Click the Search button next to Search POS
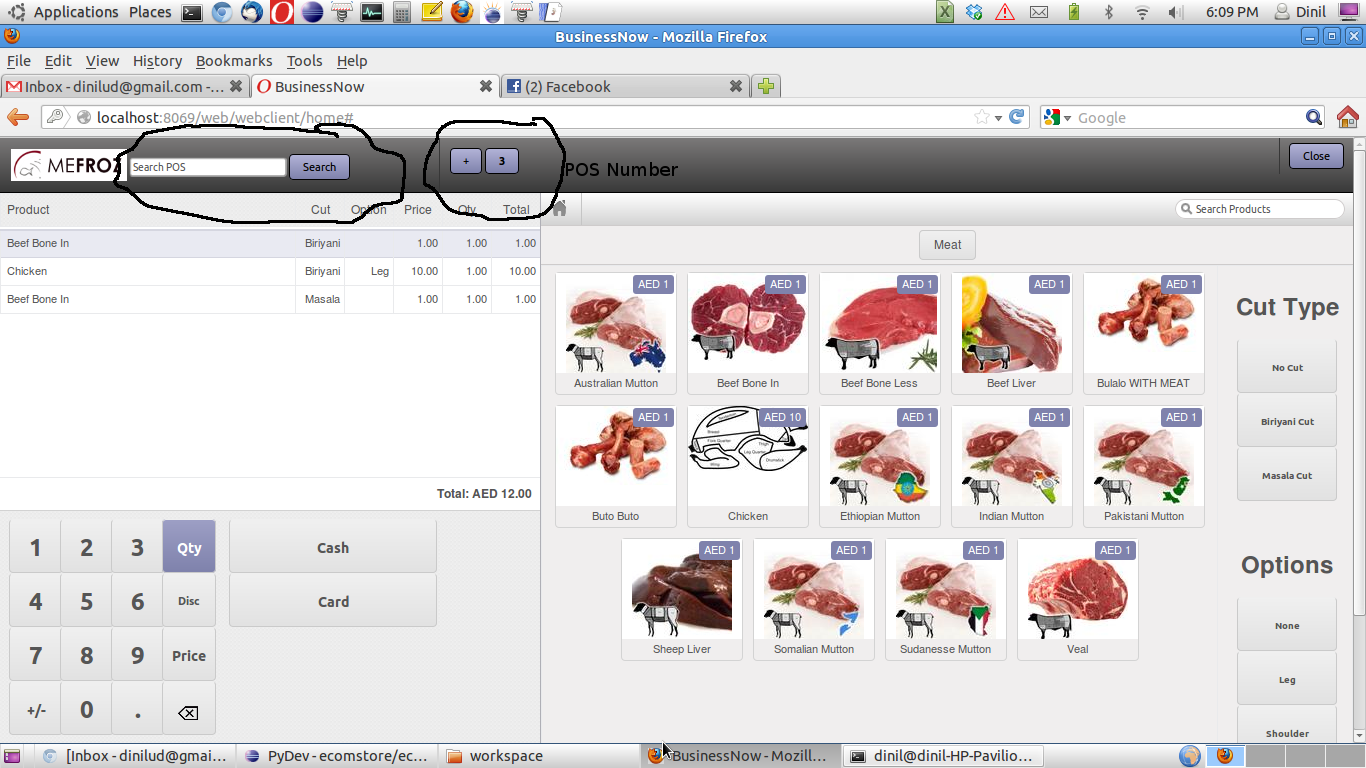Viewport: 1366px width, 768px height. 319,167
